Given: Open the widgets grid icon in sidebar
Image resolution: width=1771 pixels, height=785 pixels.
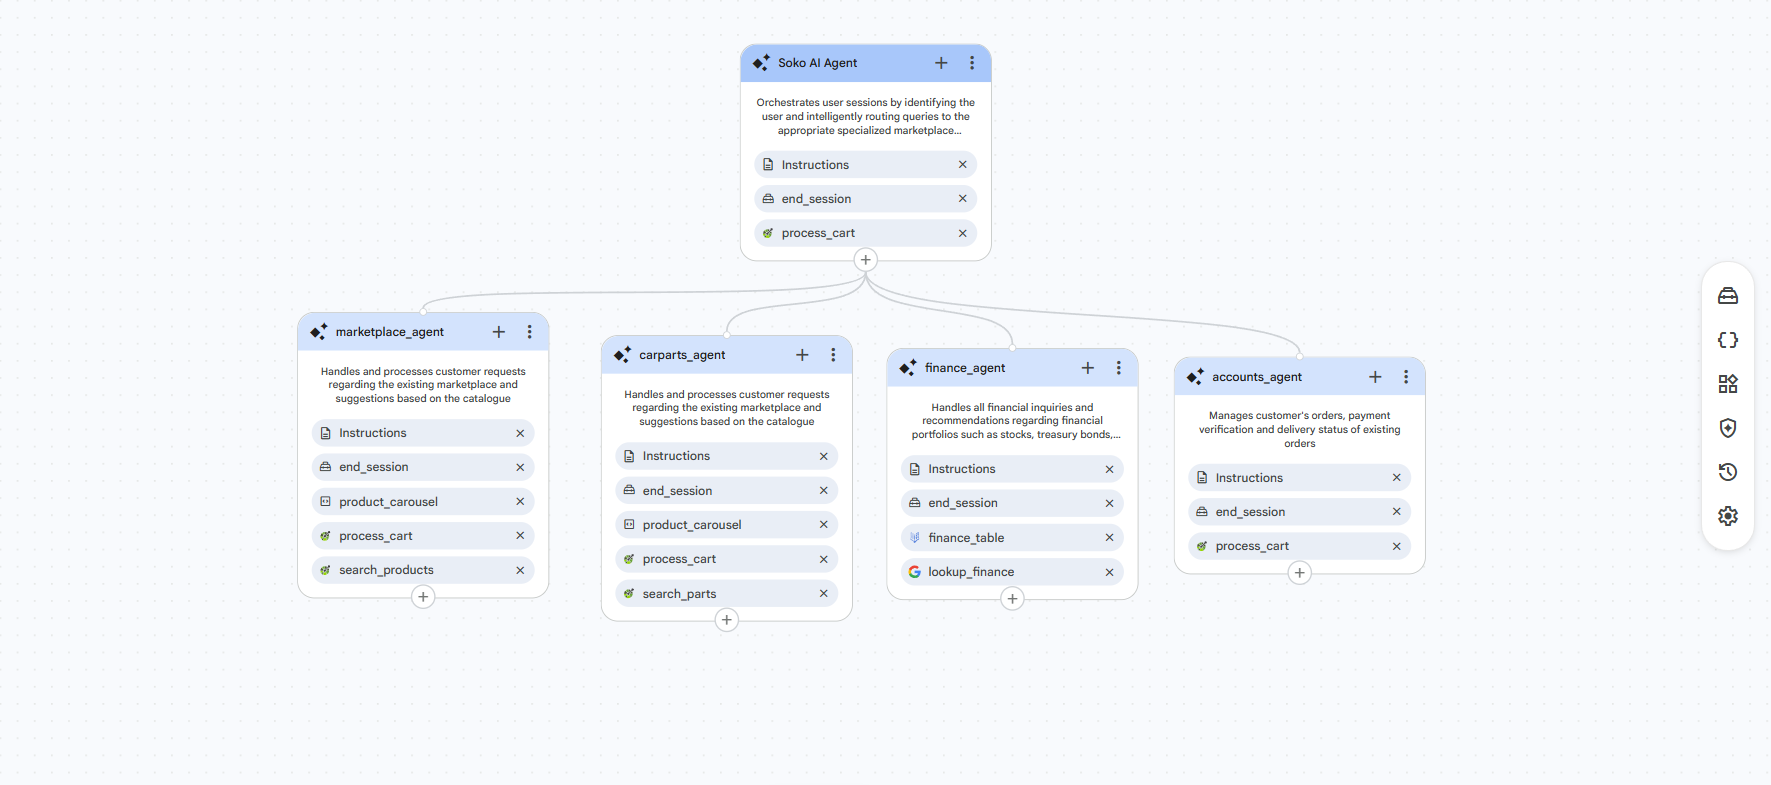Looking at the screenshot, I should click(1728, 384).
